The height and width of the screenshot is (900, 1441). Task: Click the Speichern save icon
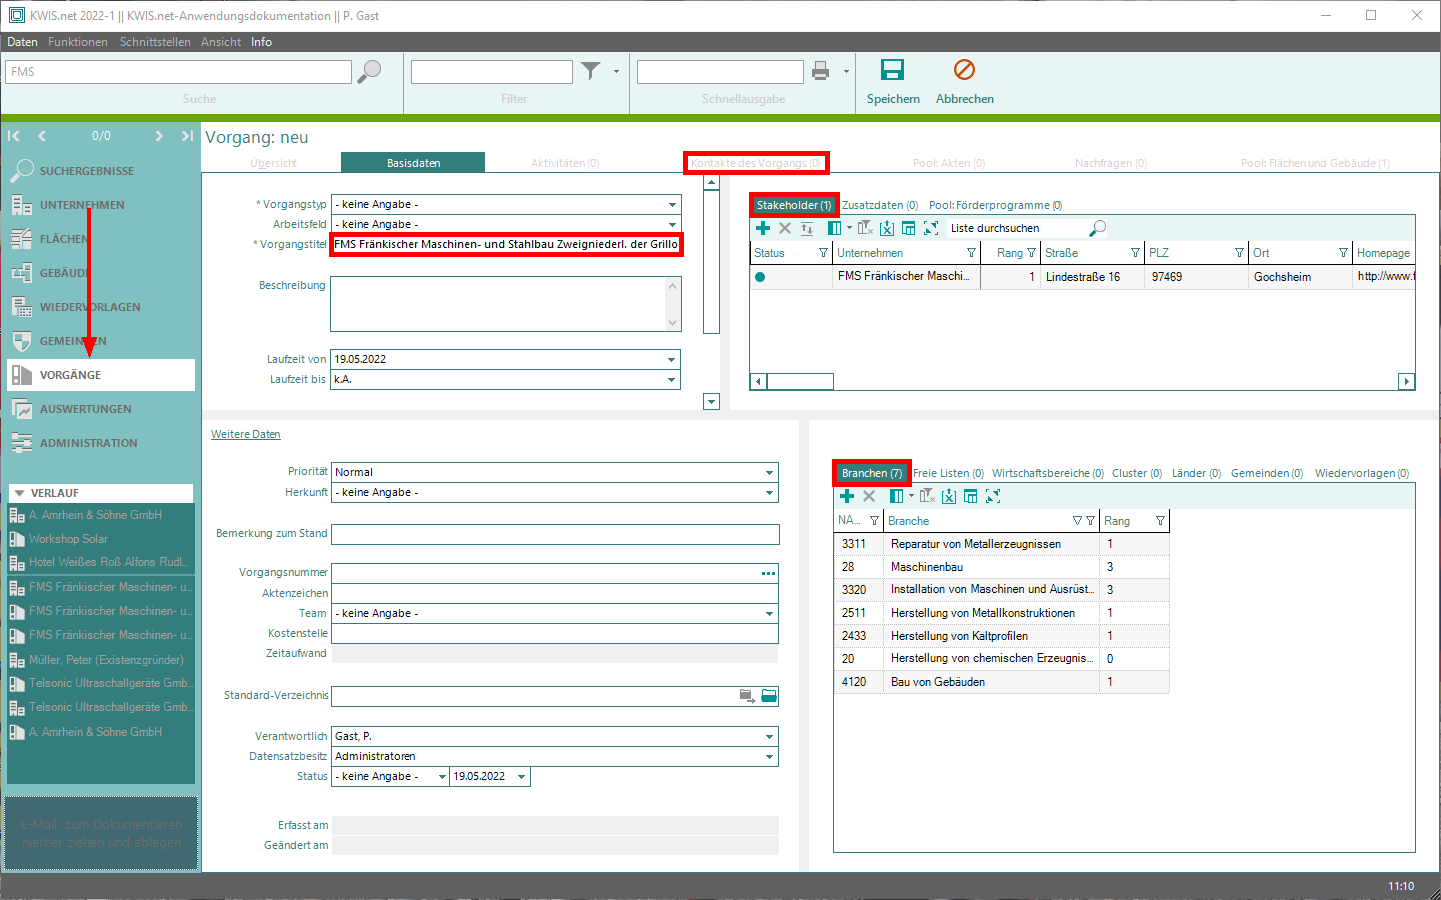coord(892,69)
